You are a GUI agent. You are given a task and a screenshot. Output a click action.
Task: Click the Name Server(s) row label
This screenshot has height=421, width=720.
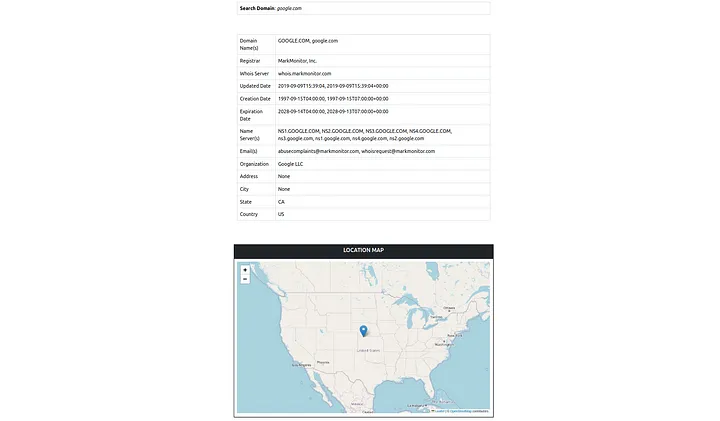click(249, 135)
